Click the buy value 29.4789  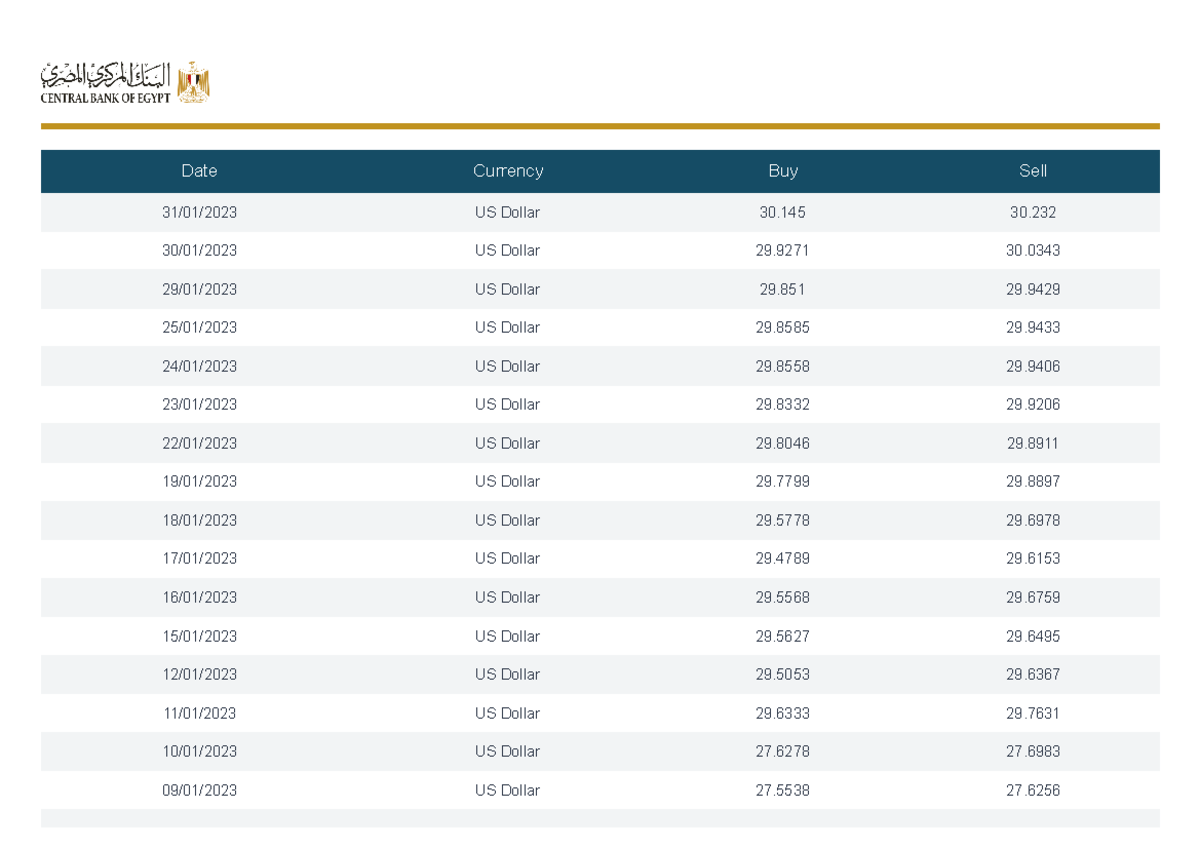(x=783, y=559)
